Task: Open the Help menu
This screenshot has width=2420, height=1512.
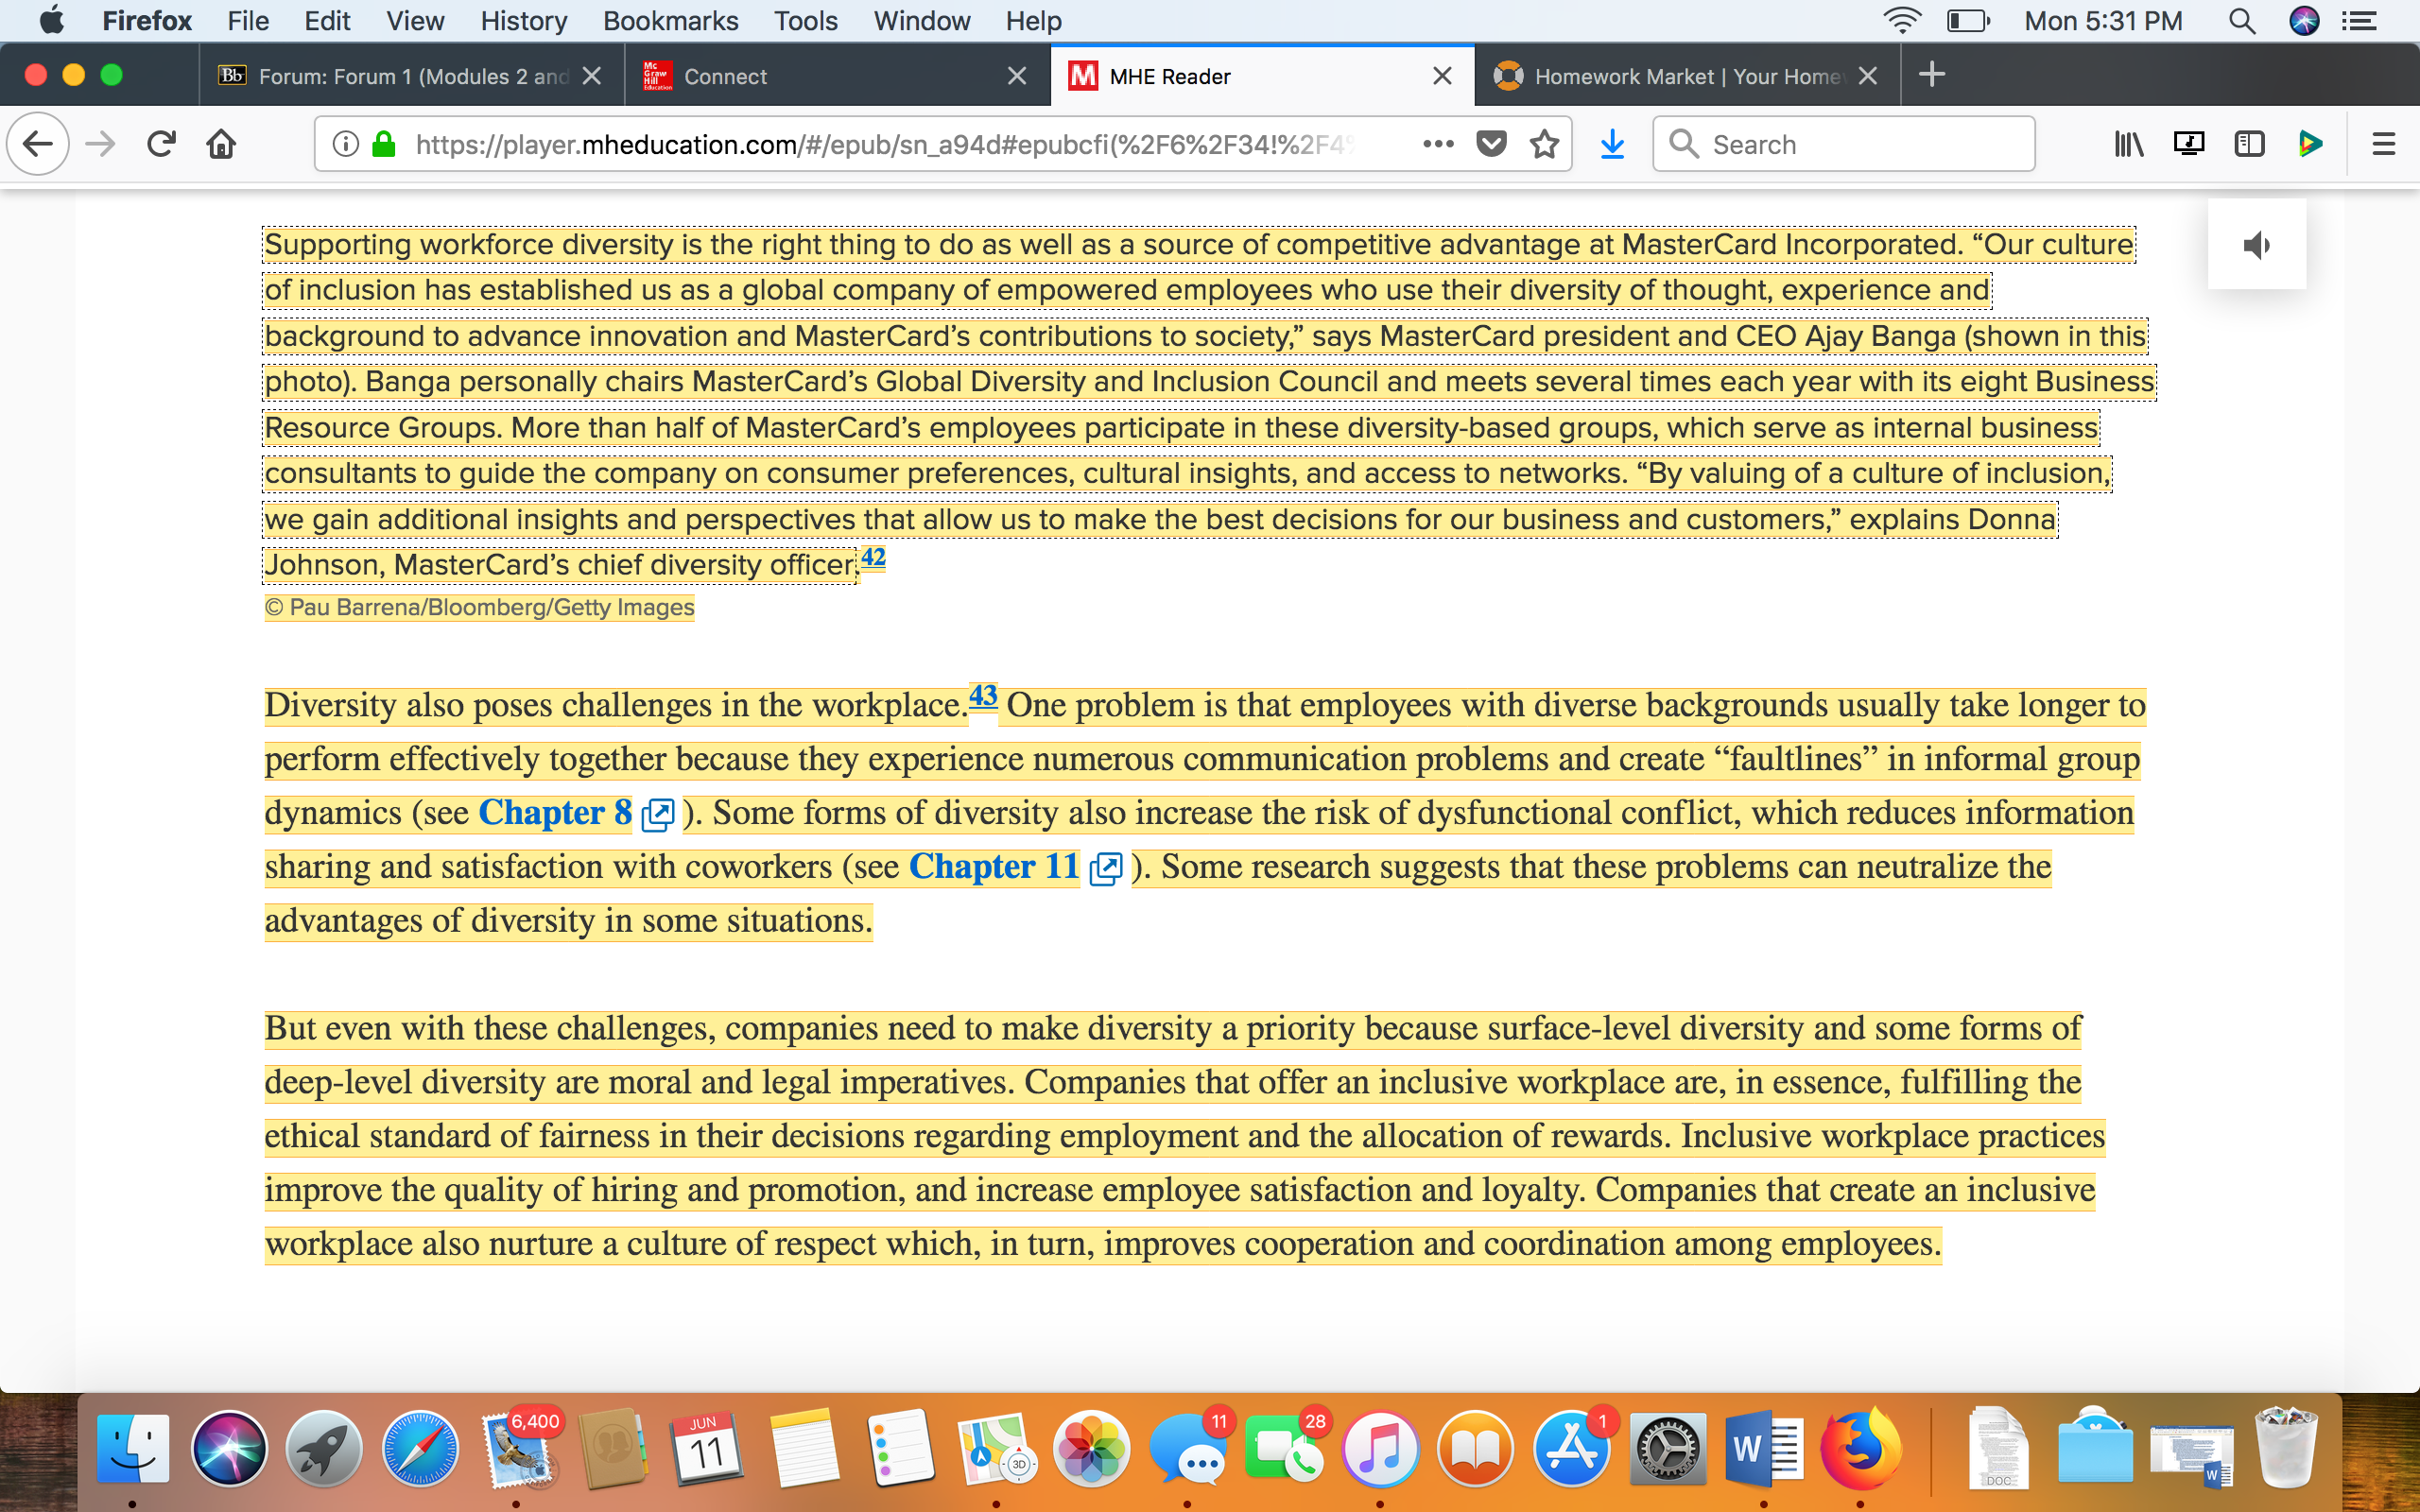Action: tap(1033, 21)
